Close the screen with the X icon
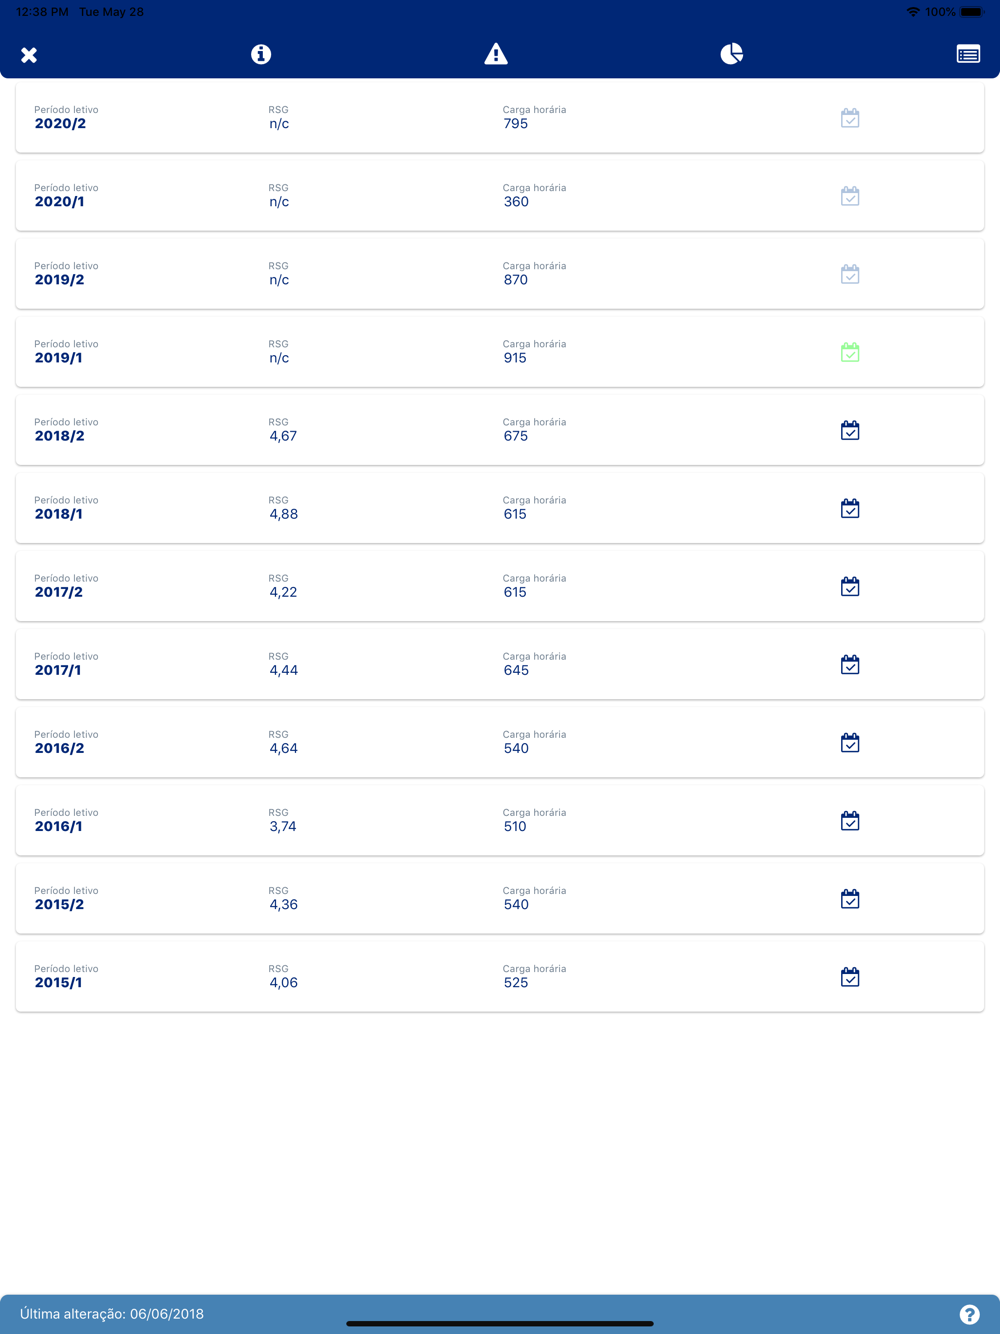 click(x=29, y=55)
